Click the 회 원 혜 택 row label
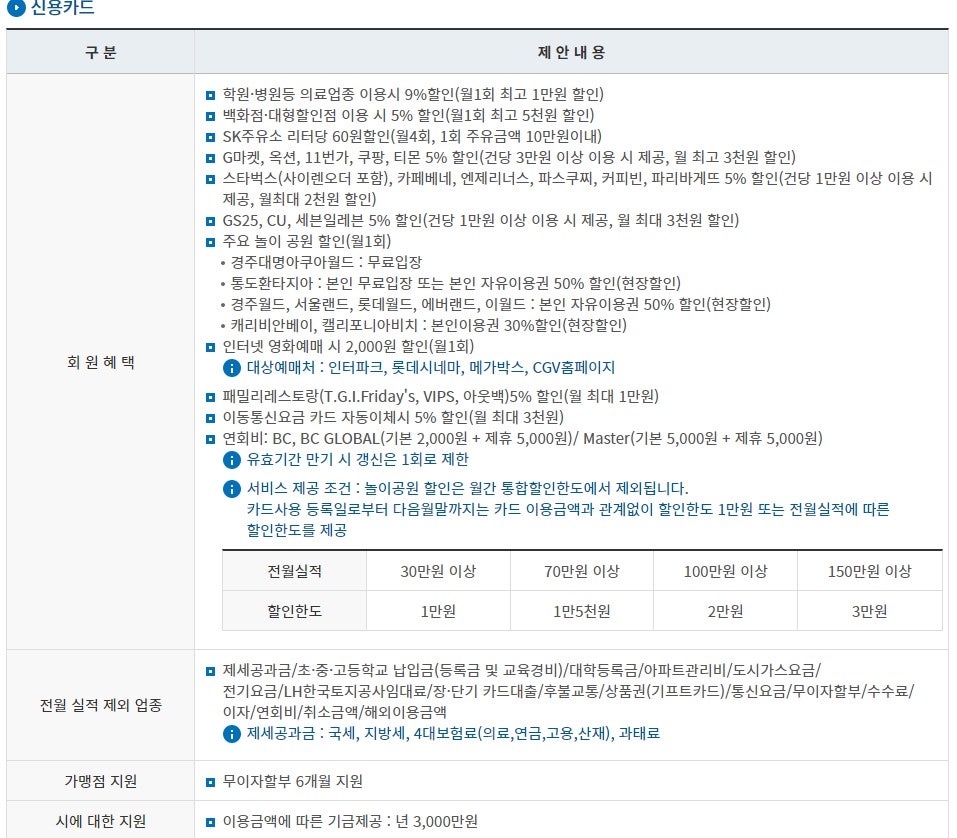 (101, 363)
